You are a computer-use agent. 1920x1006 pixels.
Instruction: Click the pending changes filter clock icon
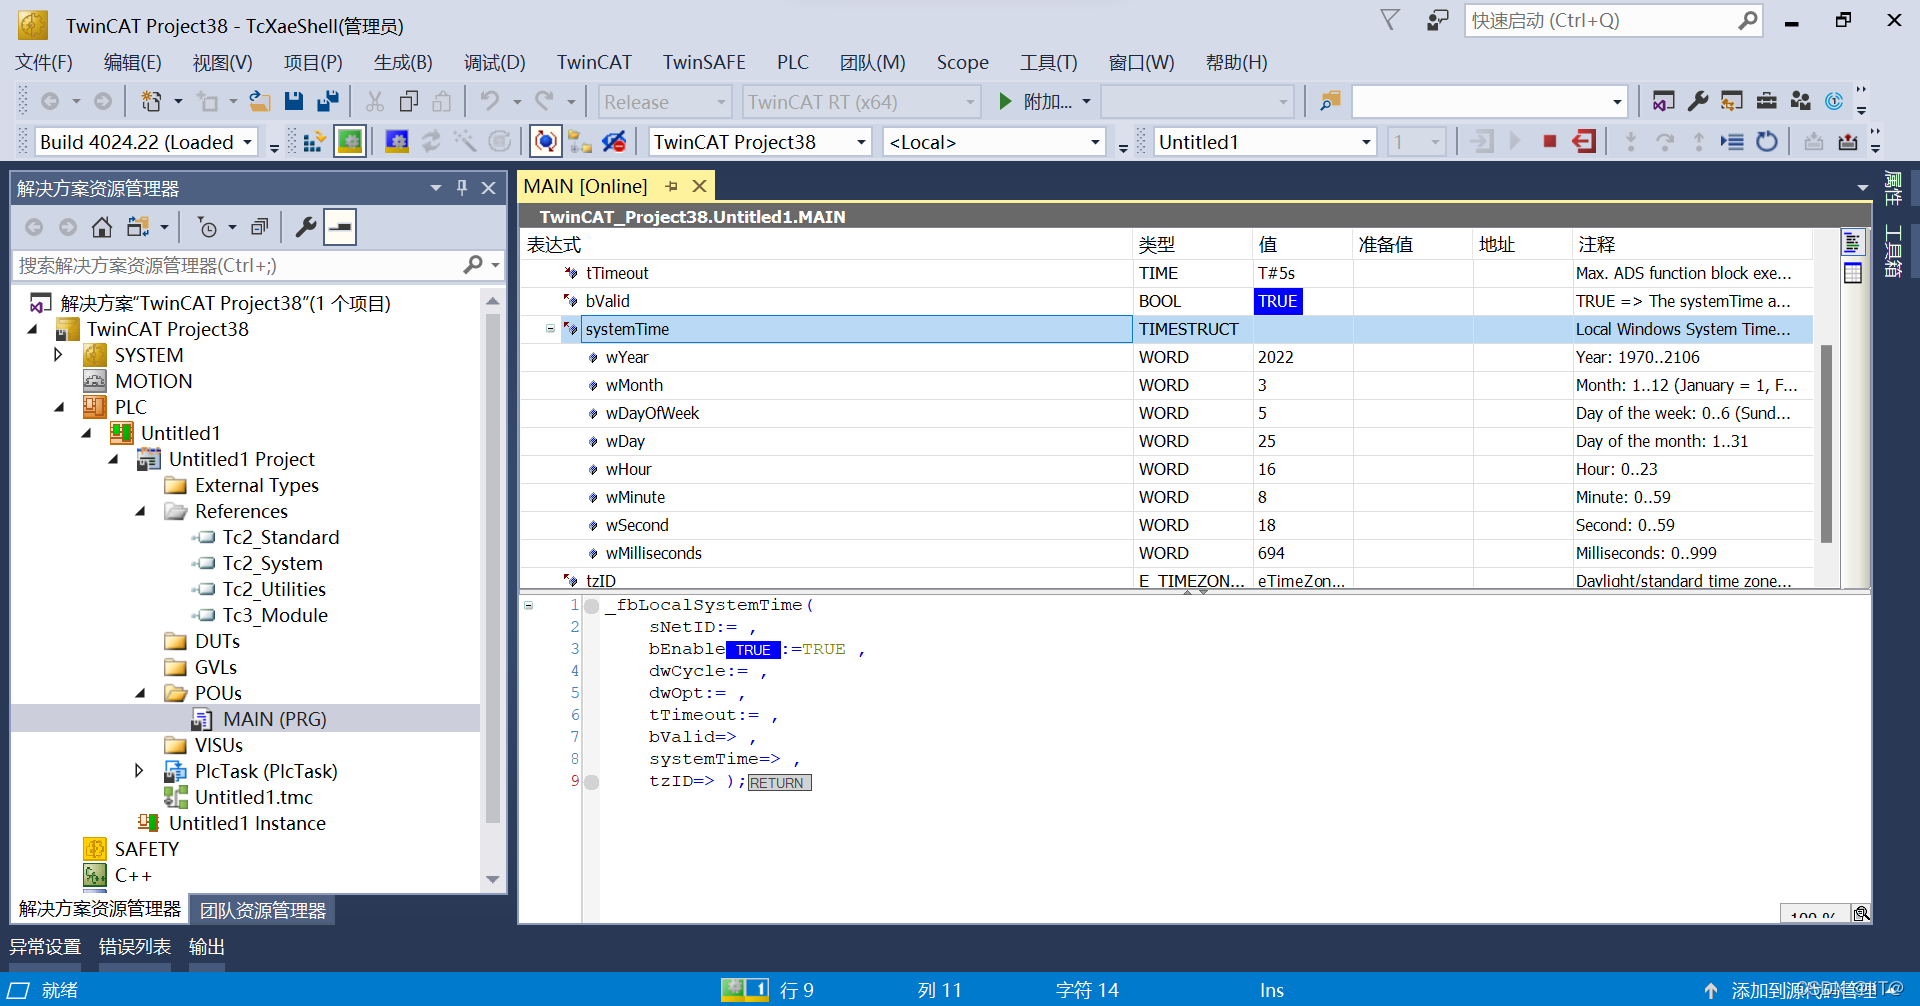point(207,228)
